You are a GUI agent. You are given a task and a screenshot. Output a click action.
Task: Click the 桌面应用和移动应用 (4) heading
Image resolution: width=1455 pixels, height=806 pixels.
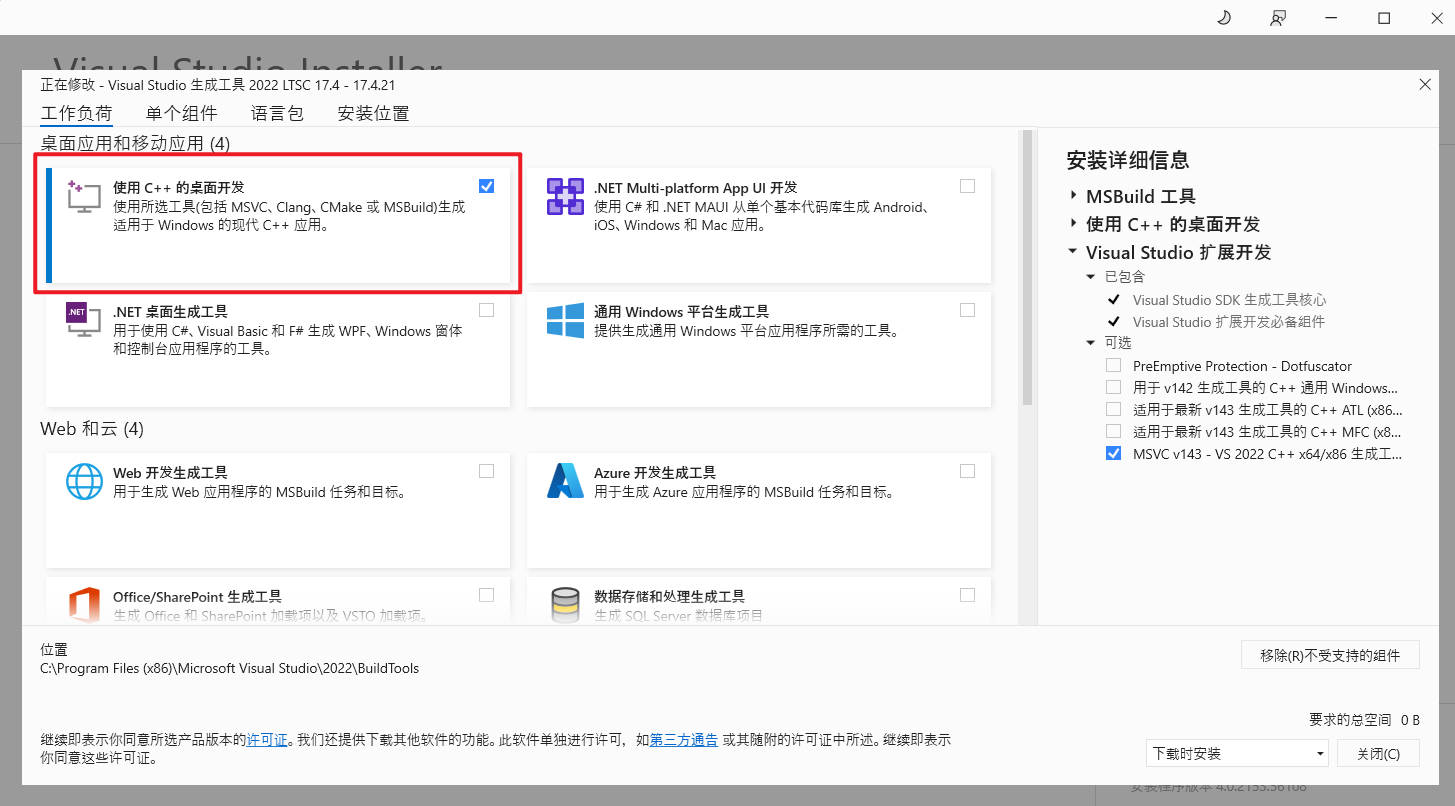[135, 143]
